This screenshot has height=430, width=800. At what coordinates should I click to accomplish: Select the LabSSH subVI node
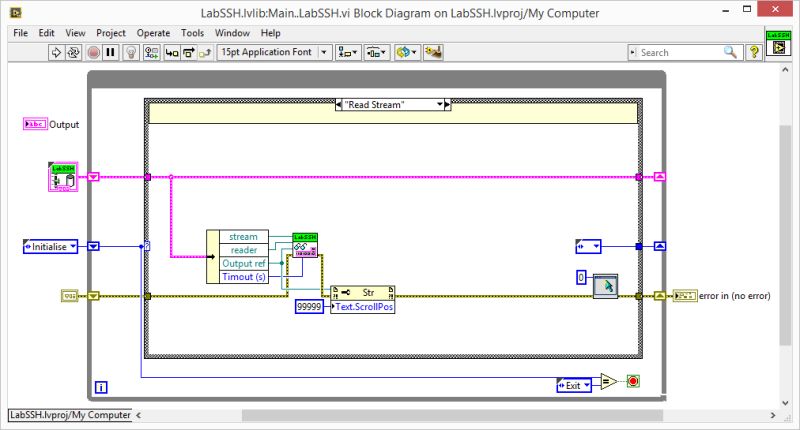coord(305,245)
